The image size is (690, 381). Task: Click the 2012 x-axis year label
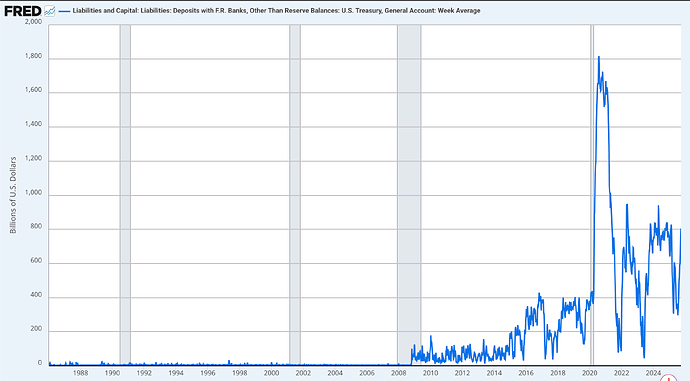[x=462, y=373]
